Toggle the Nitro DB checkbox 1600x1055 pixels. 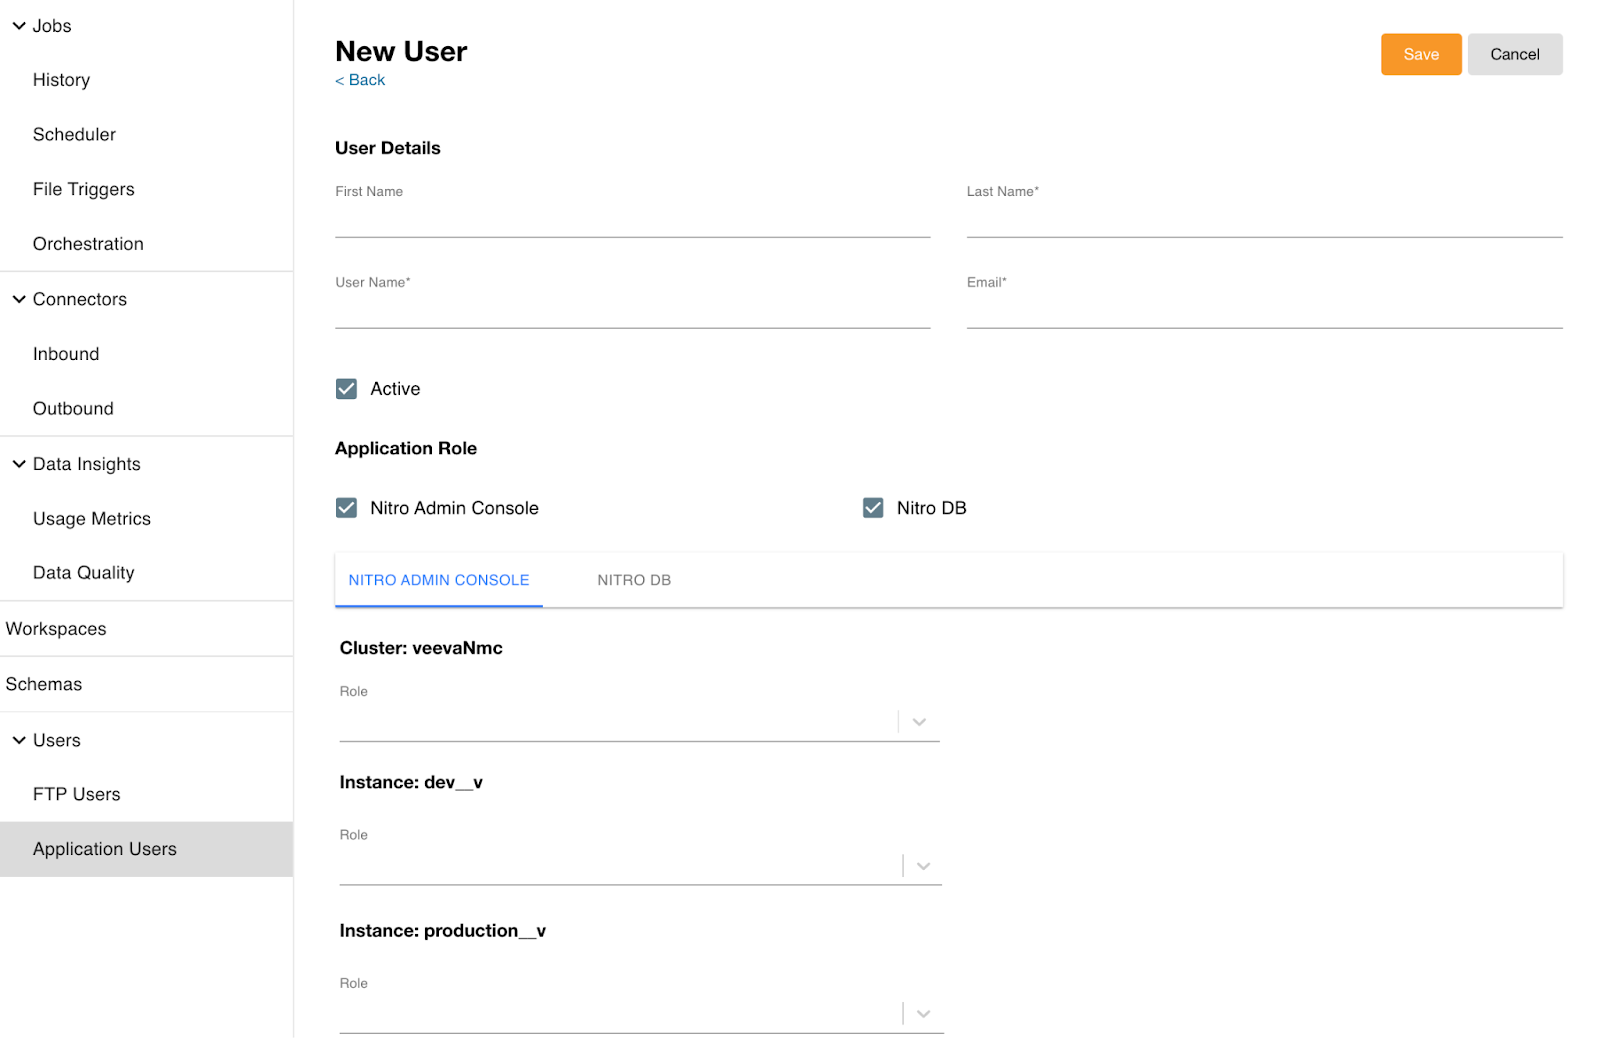pyautogui.click(x=872, y=508)
